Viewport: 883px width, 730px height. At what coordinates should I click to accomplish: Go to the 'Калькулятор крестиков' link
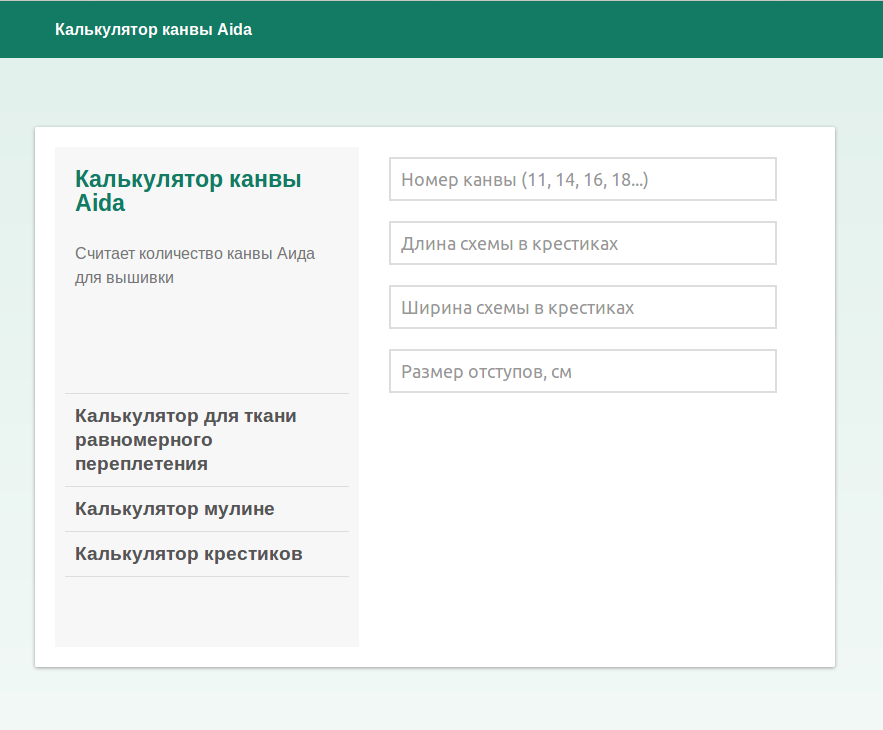[x=189, y=554]
